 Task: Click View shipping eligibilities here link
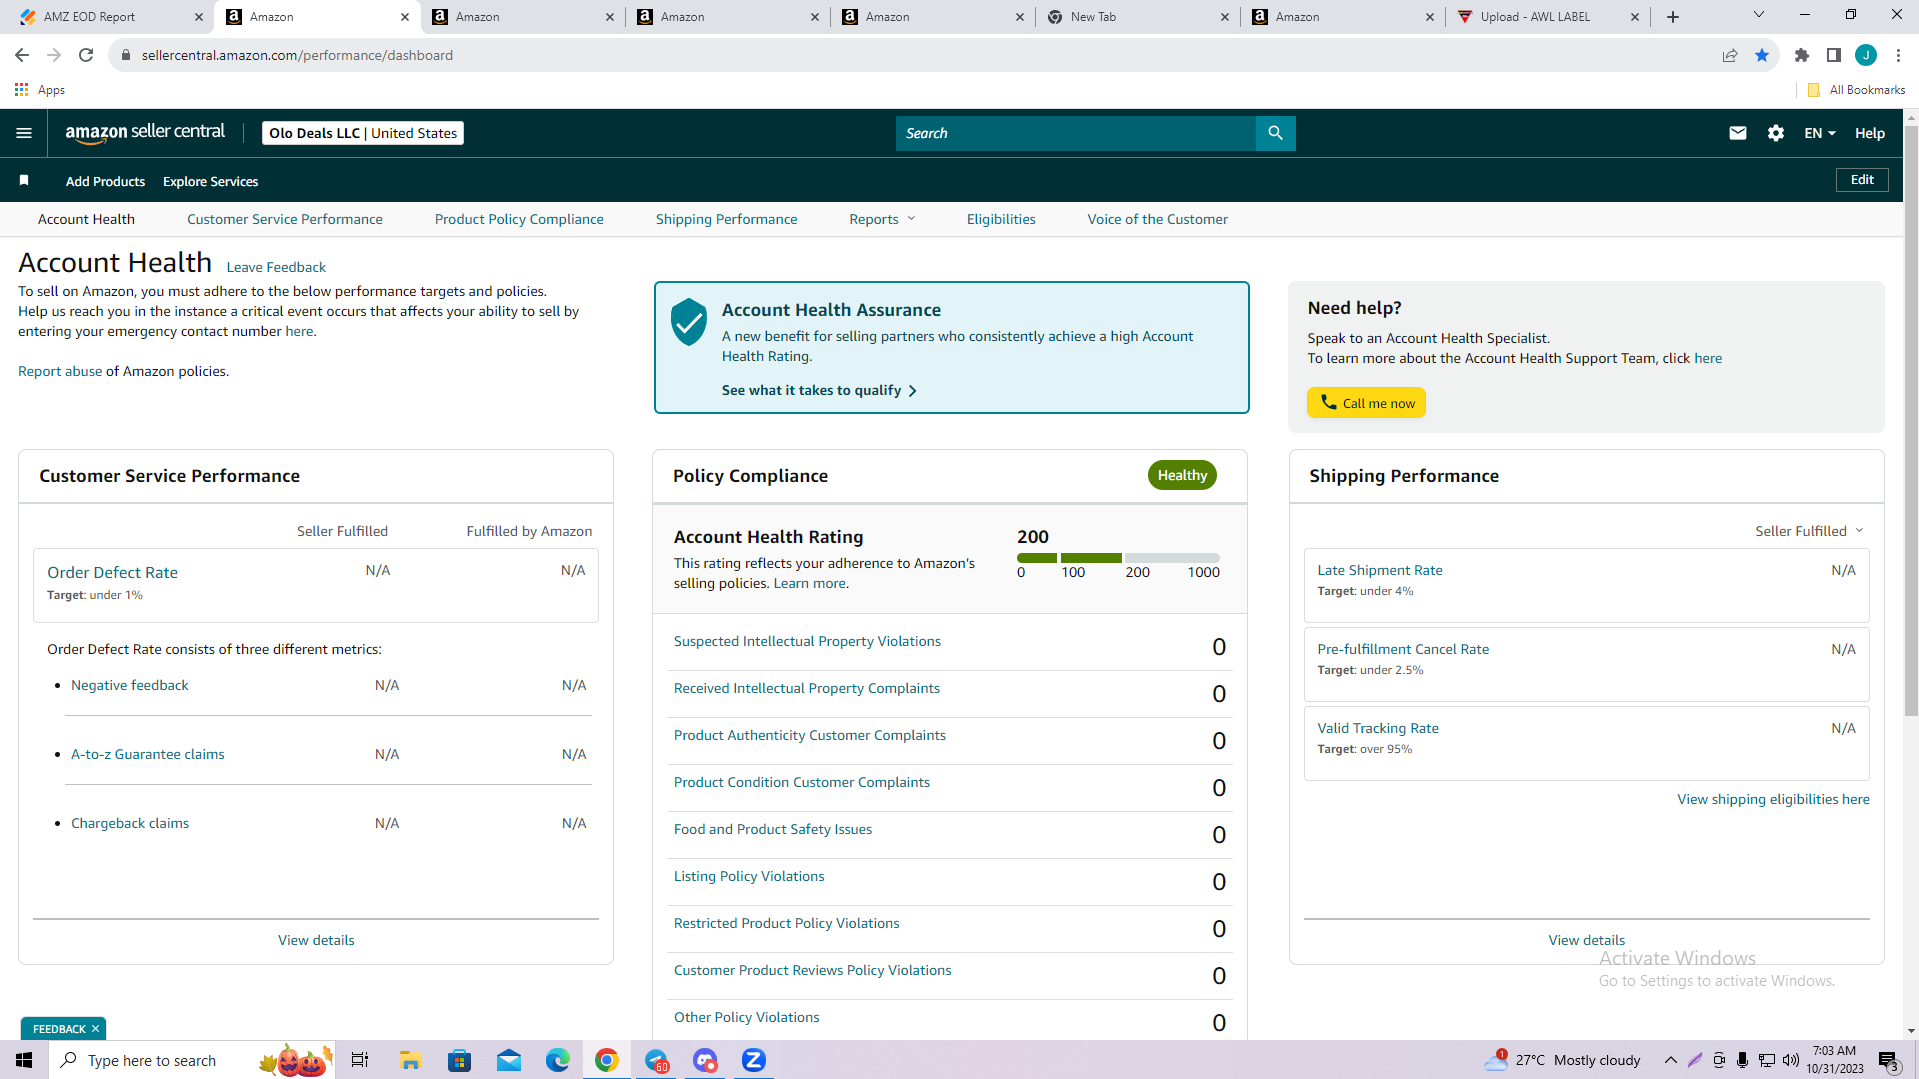1773,799
